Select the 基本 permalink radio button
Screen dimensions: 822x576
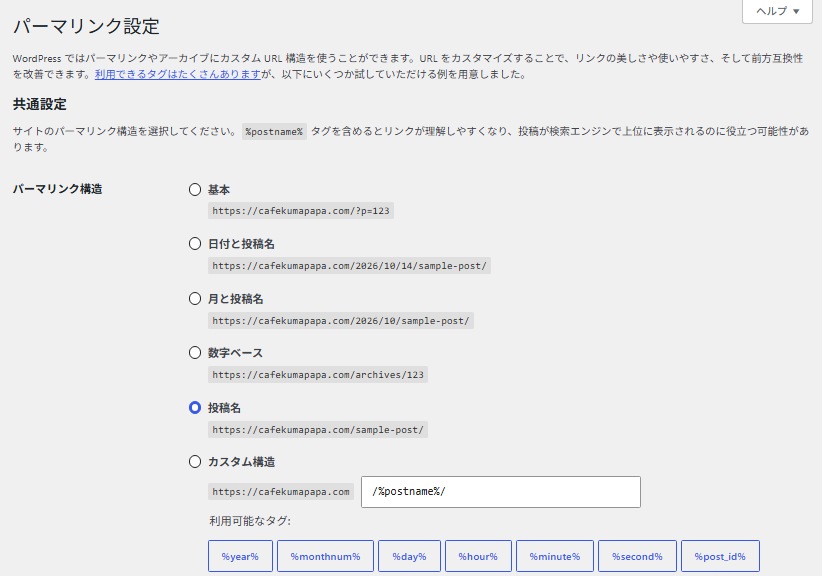pos(195,190)
